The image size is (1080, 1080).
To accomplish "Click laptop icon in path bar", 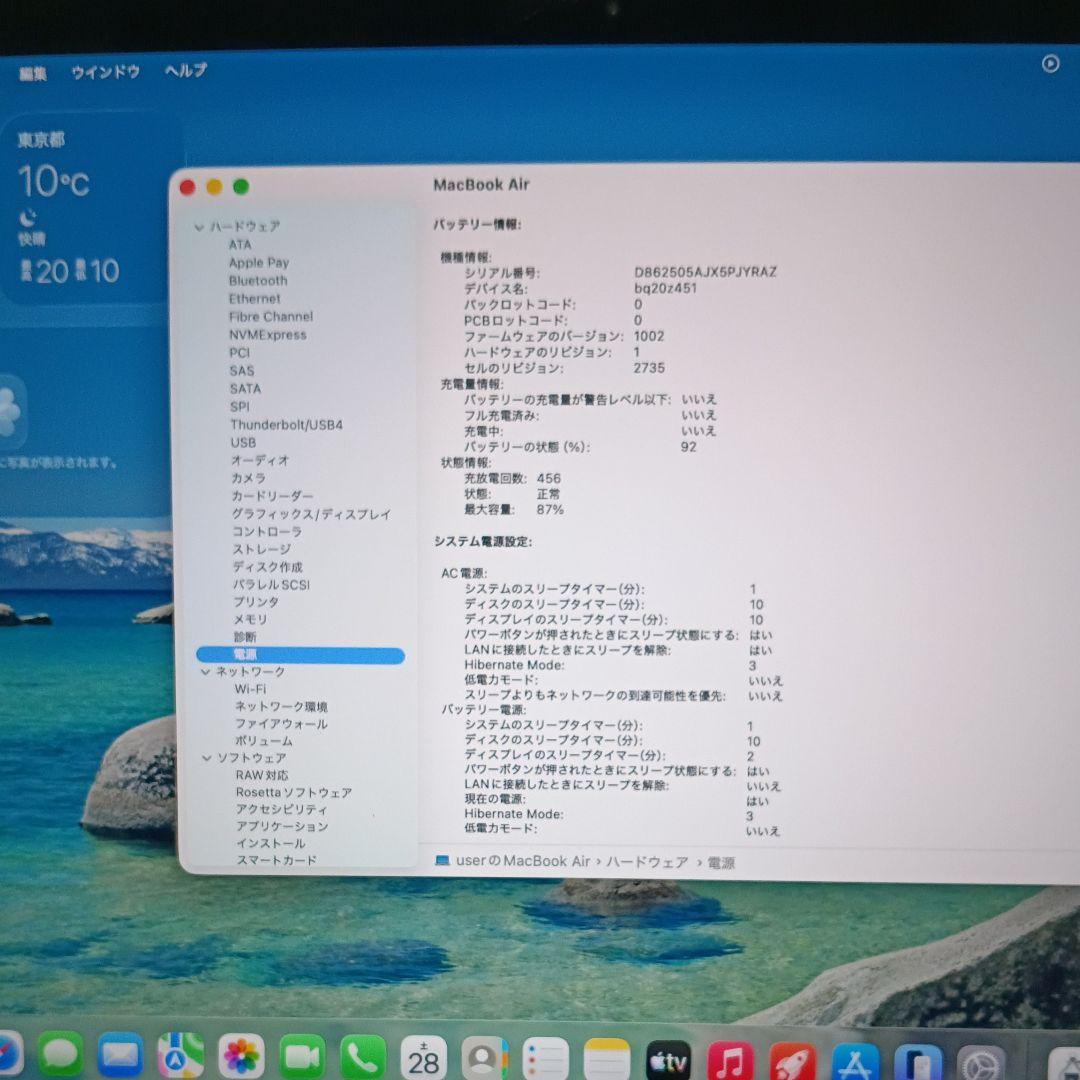I will (x=443, y=860).
